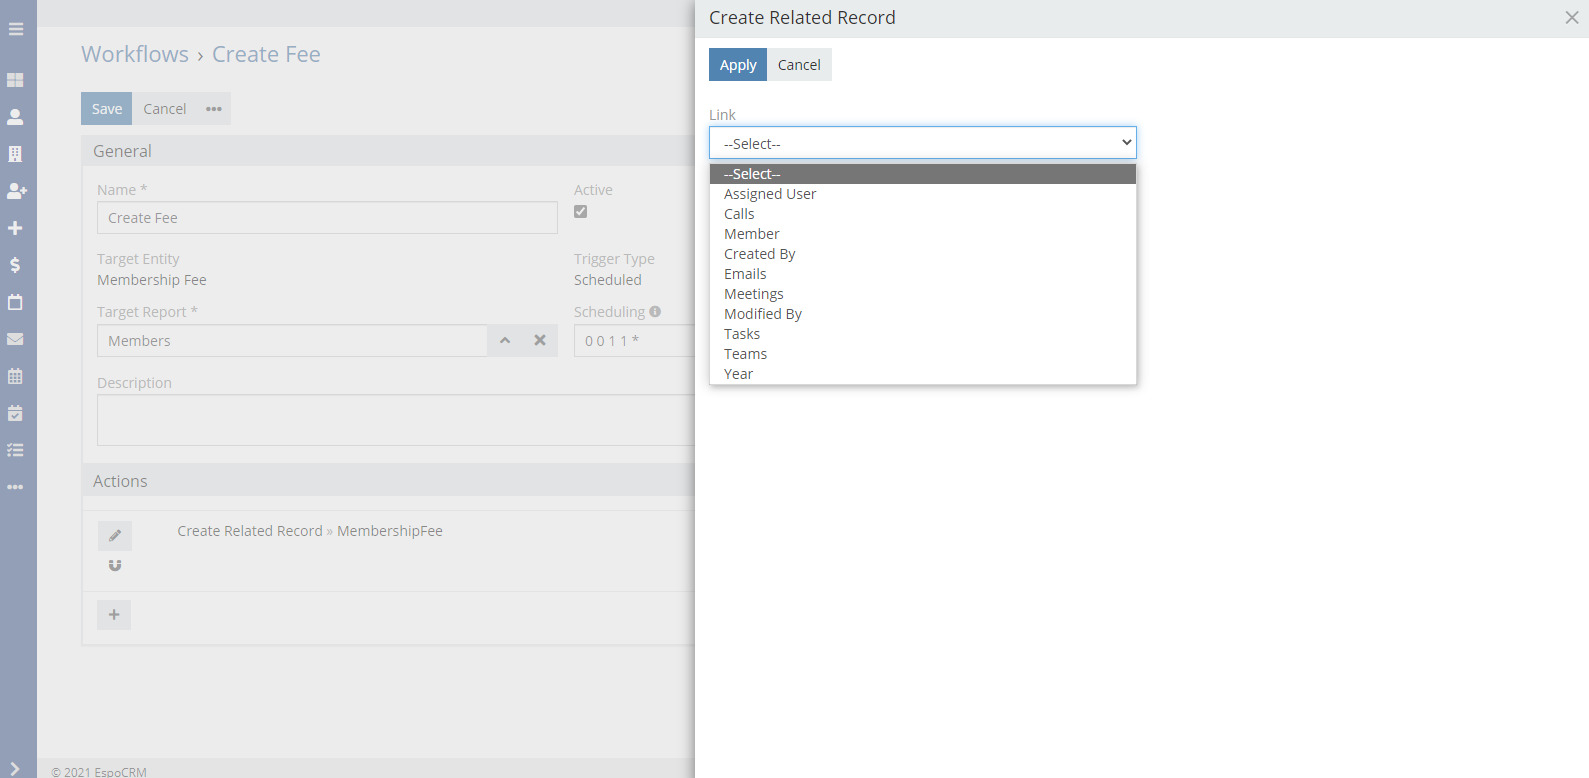Image resolution: width=1589 pixels, height=778 pixels.
Task: Click the Name input field
Action: point(327,218)
